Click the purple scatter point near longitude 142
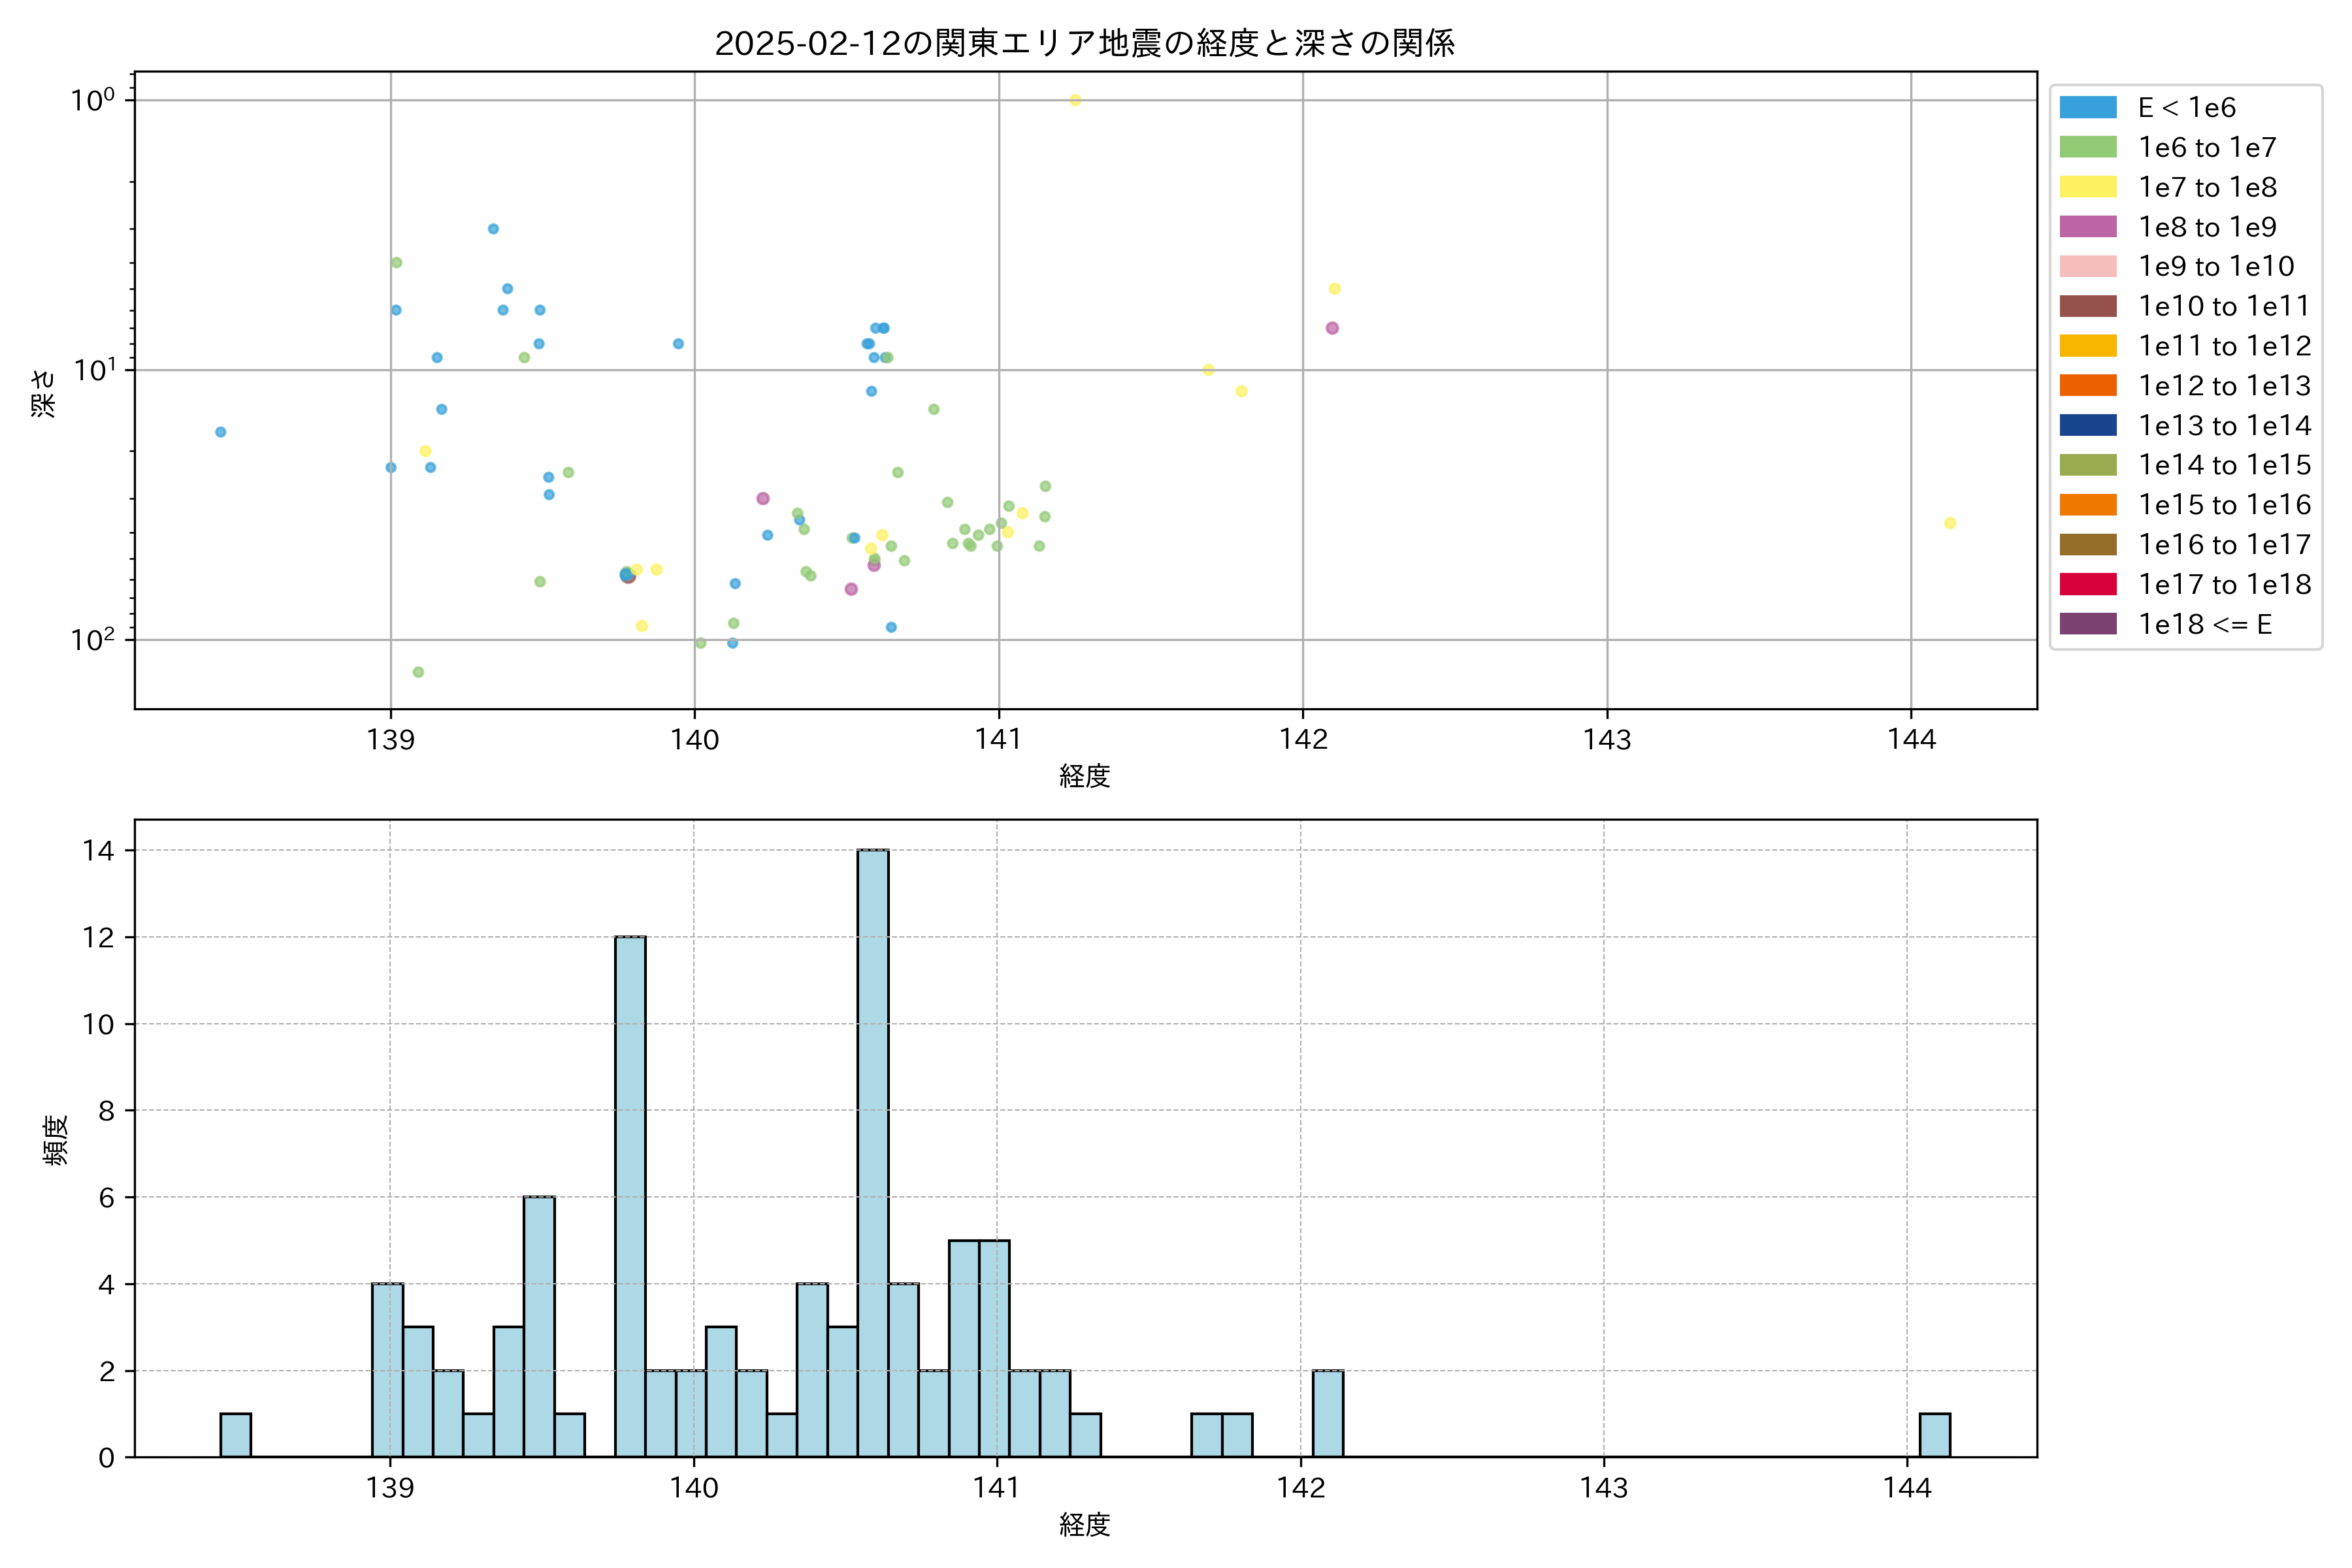The image size is (2352, 1568). coord(1332,328)
